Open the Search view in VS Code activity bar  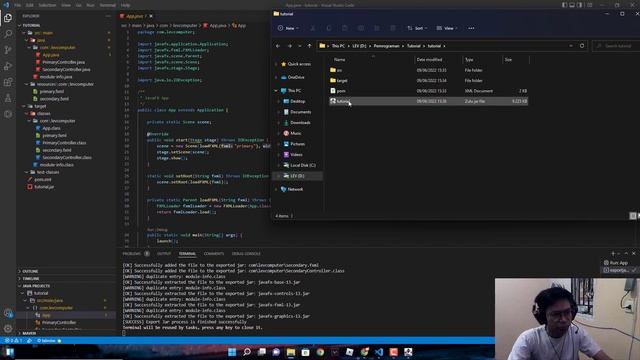coord(8,34)
